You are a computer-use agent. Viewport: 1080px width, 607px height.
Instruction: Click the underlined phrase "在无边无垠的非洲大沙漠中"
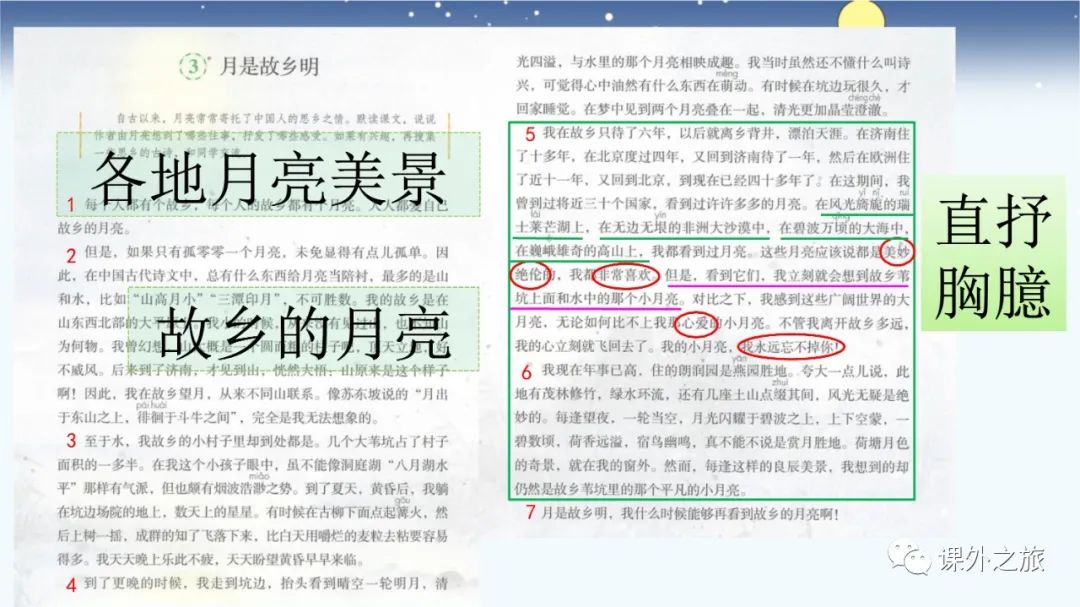(x=683, y=227)
